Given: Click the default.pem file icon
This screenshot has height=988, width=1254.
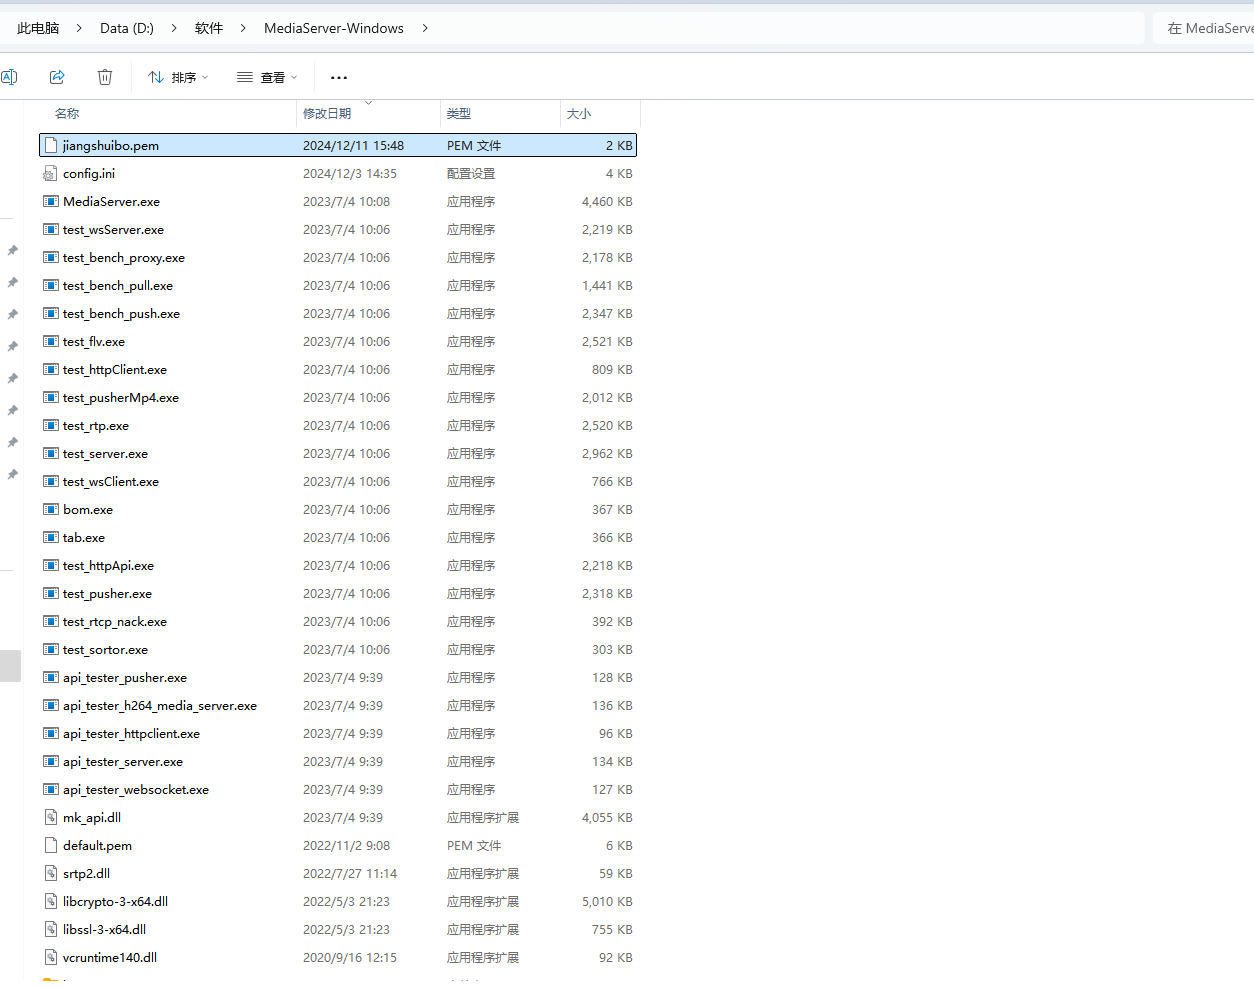Looking at the screenshot, I should [x=51, y=845].
